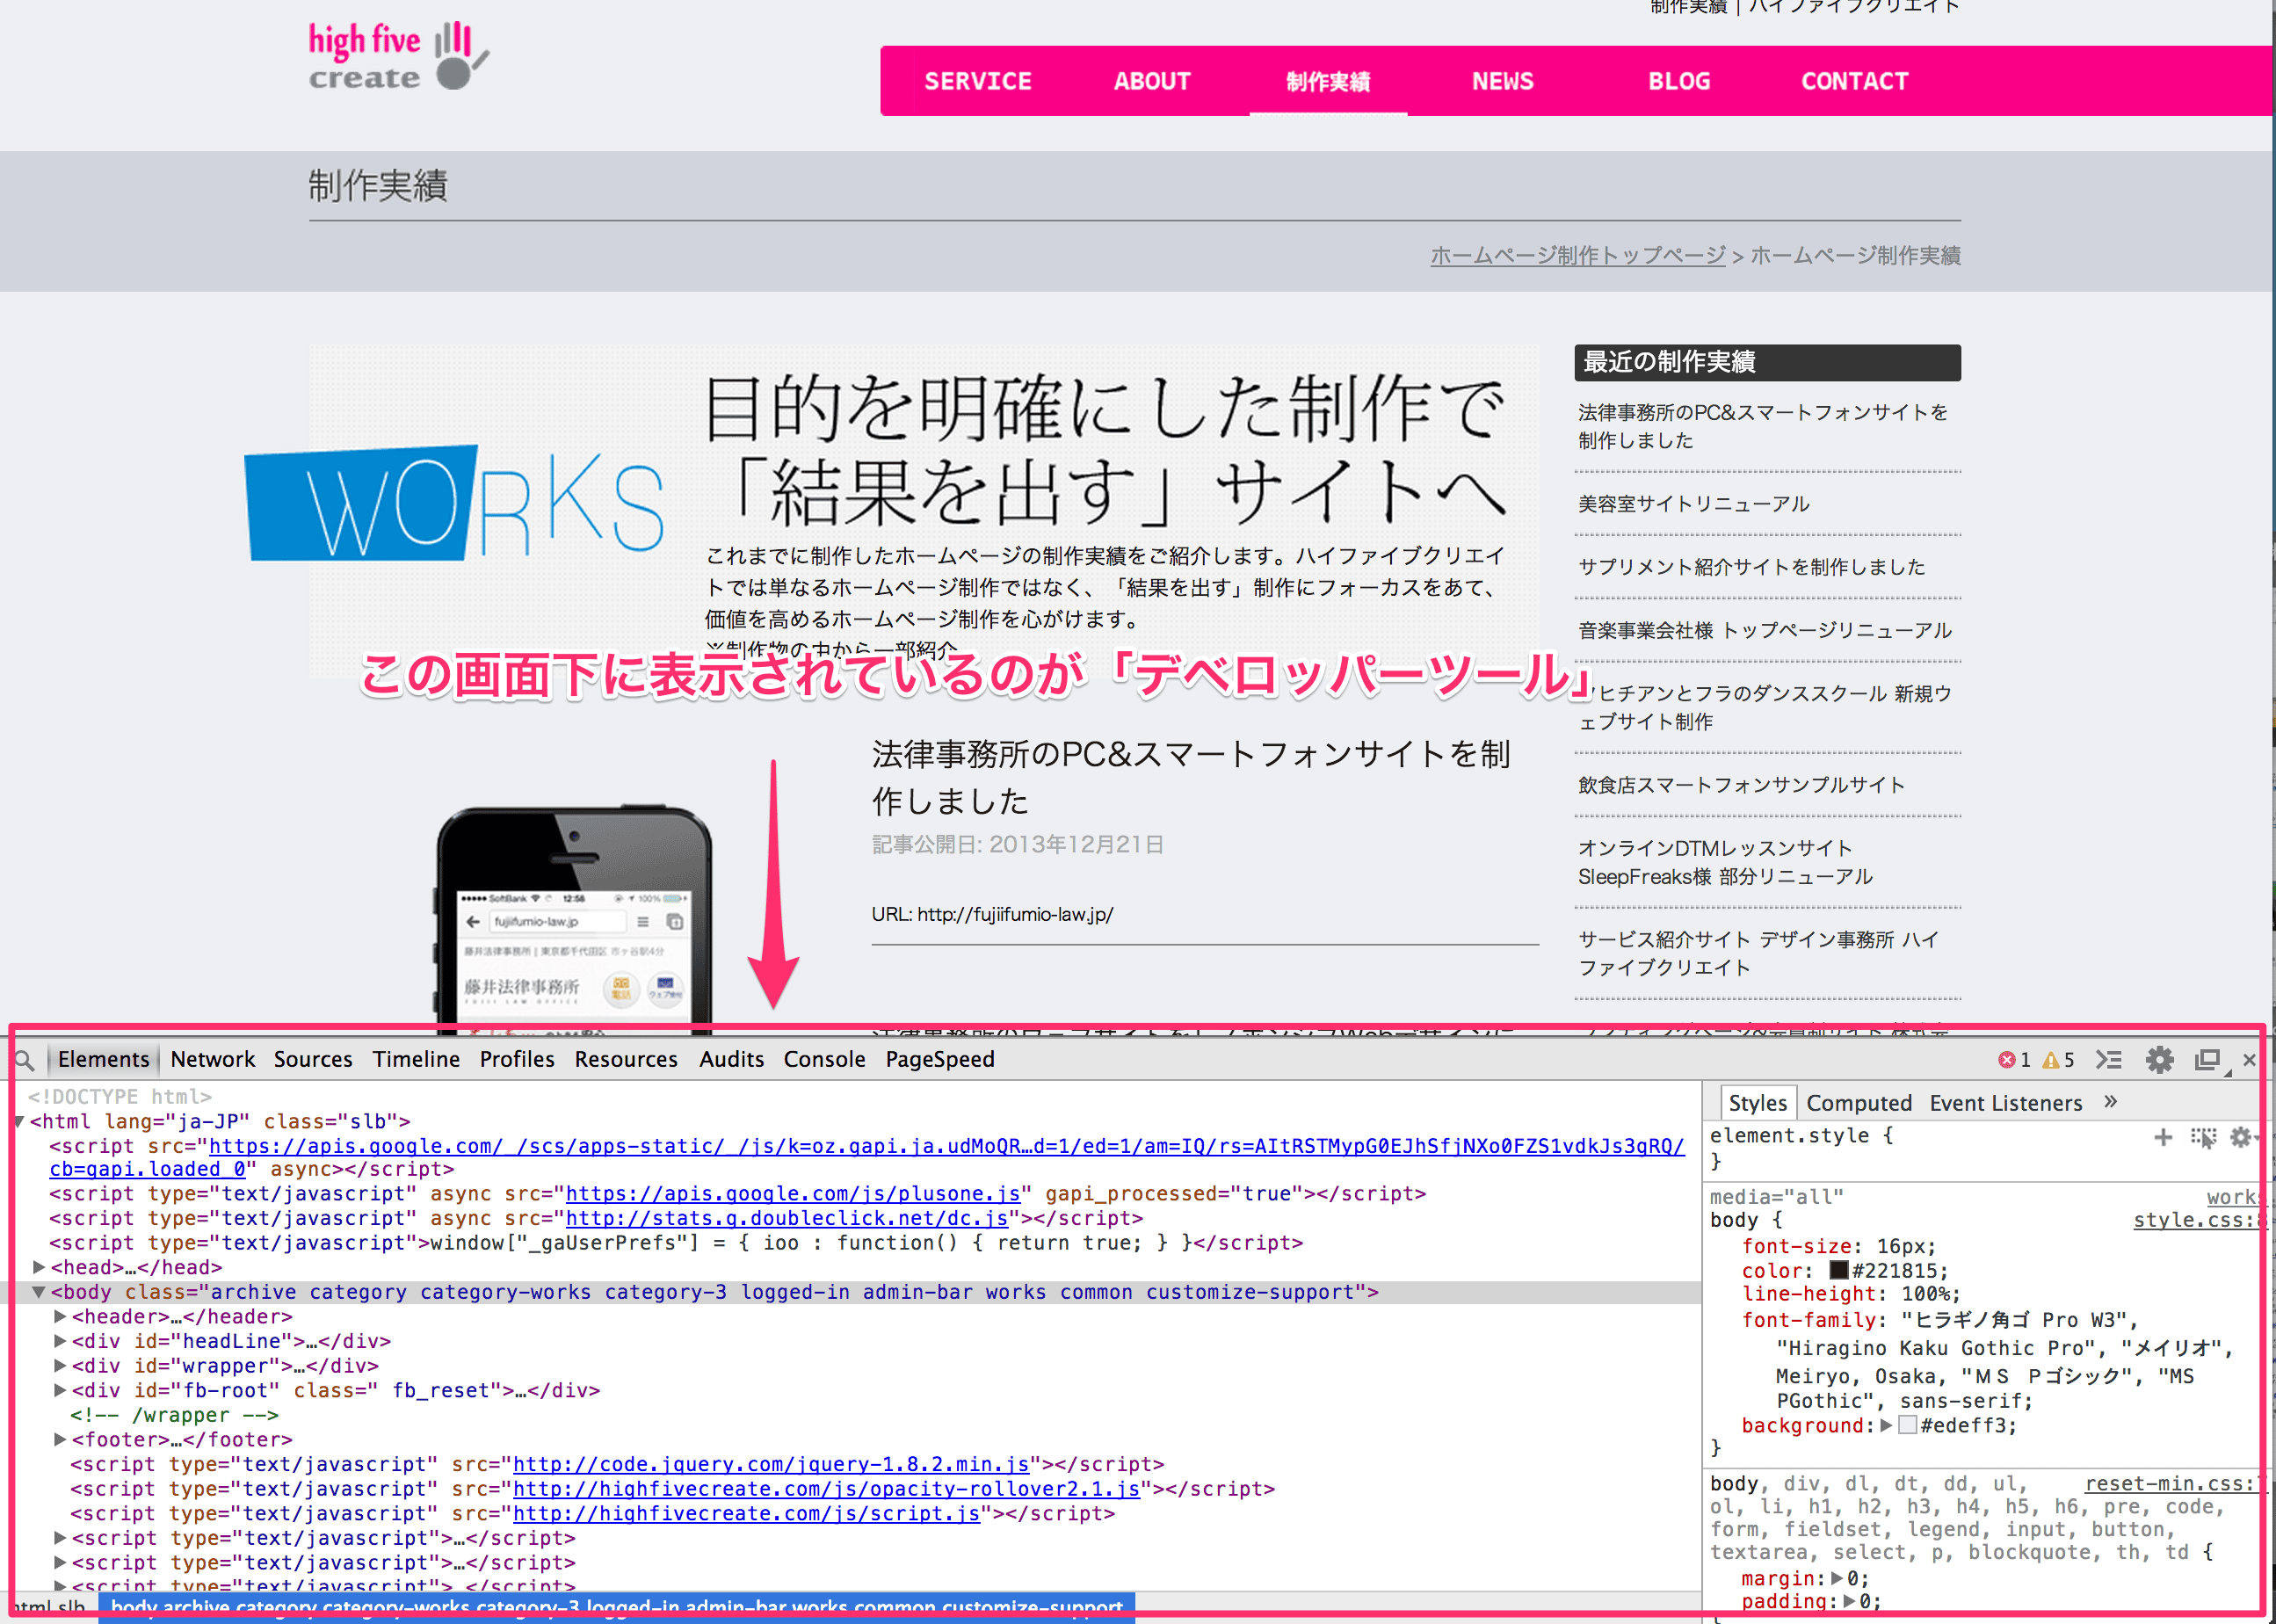Viewport: 2276px width, 1624px height.
Task: Open the Timeline tab
Action: [x=416, y=1060]
